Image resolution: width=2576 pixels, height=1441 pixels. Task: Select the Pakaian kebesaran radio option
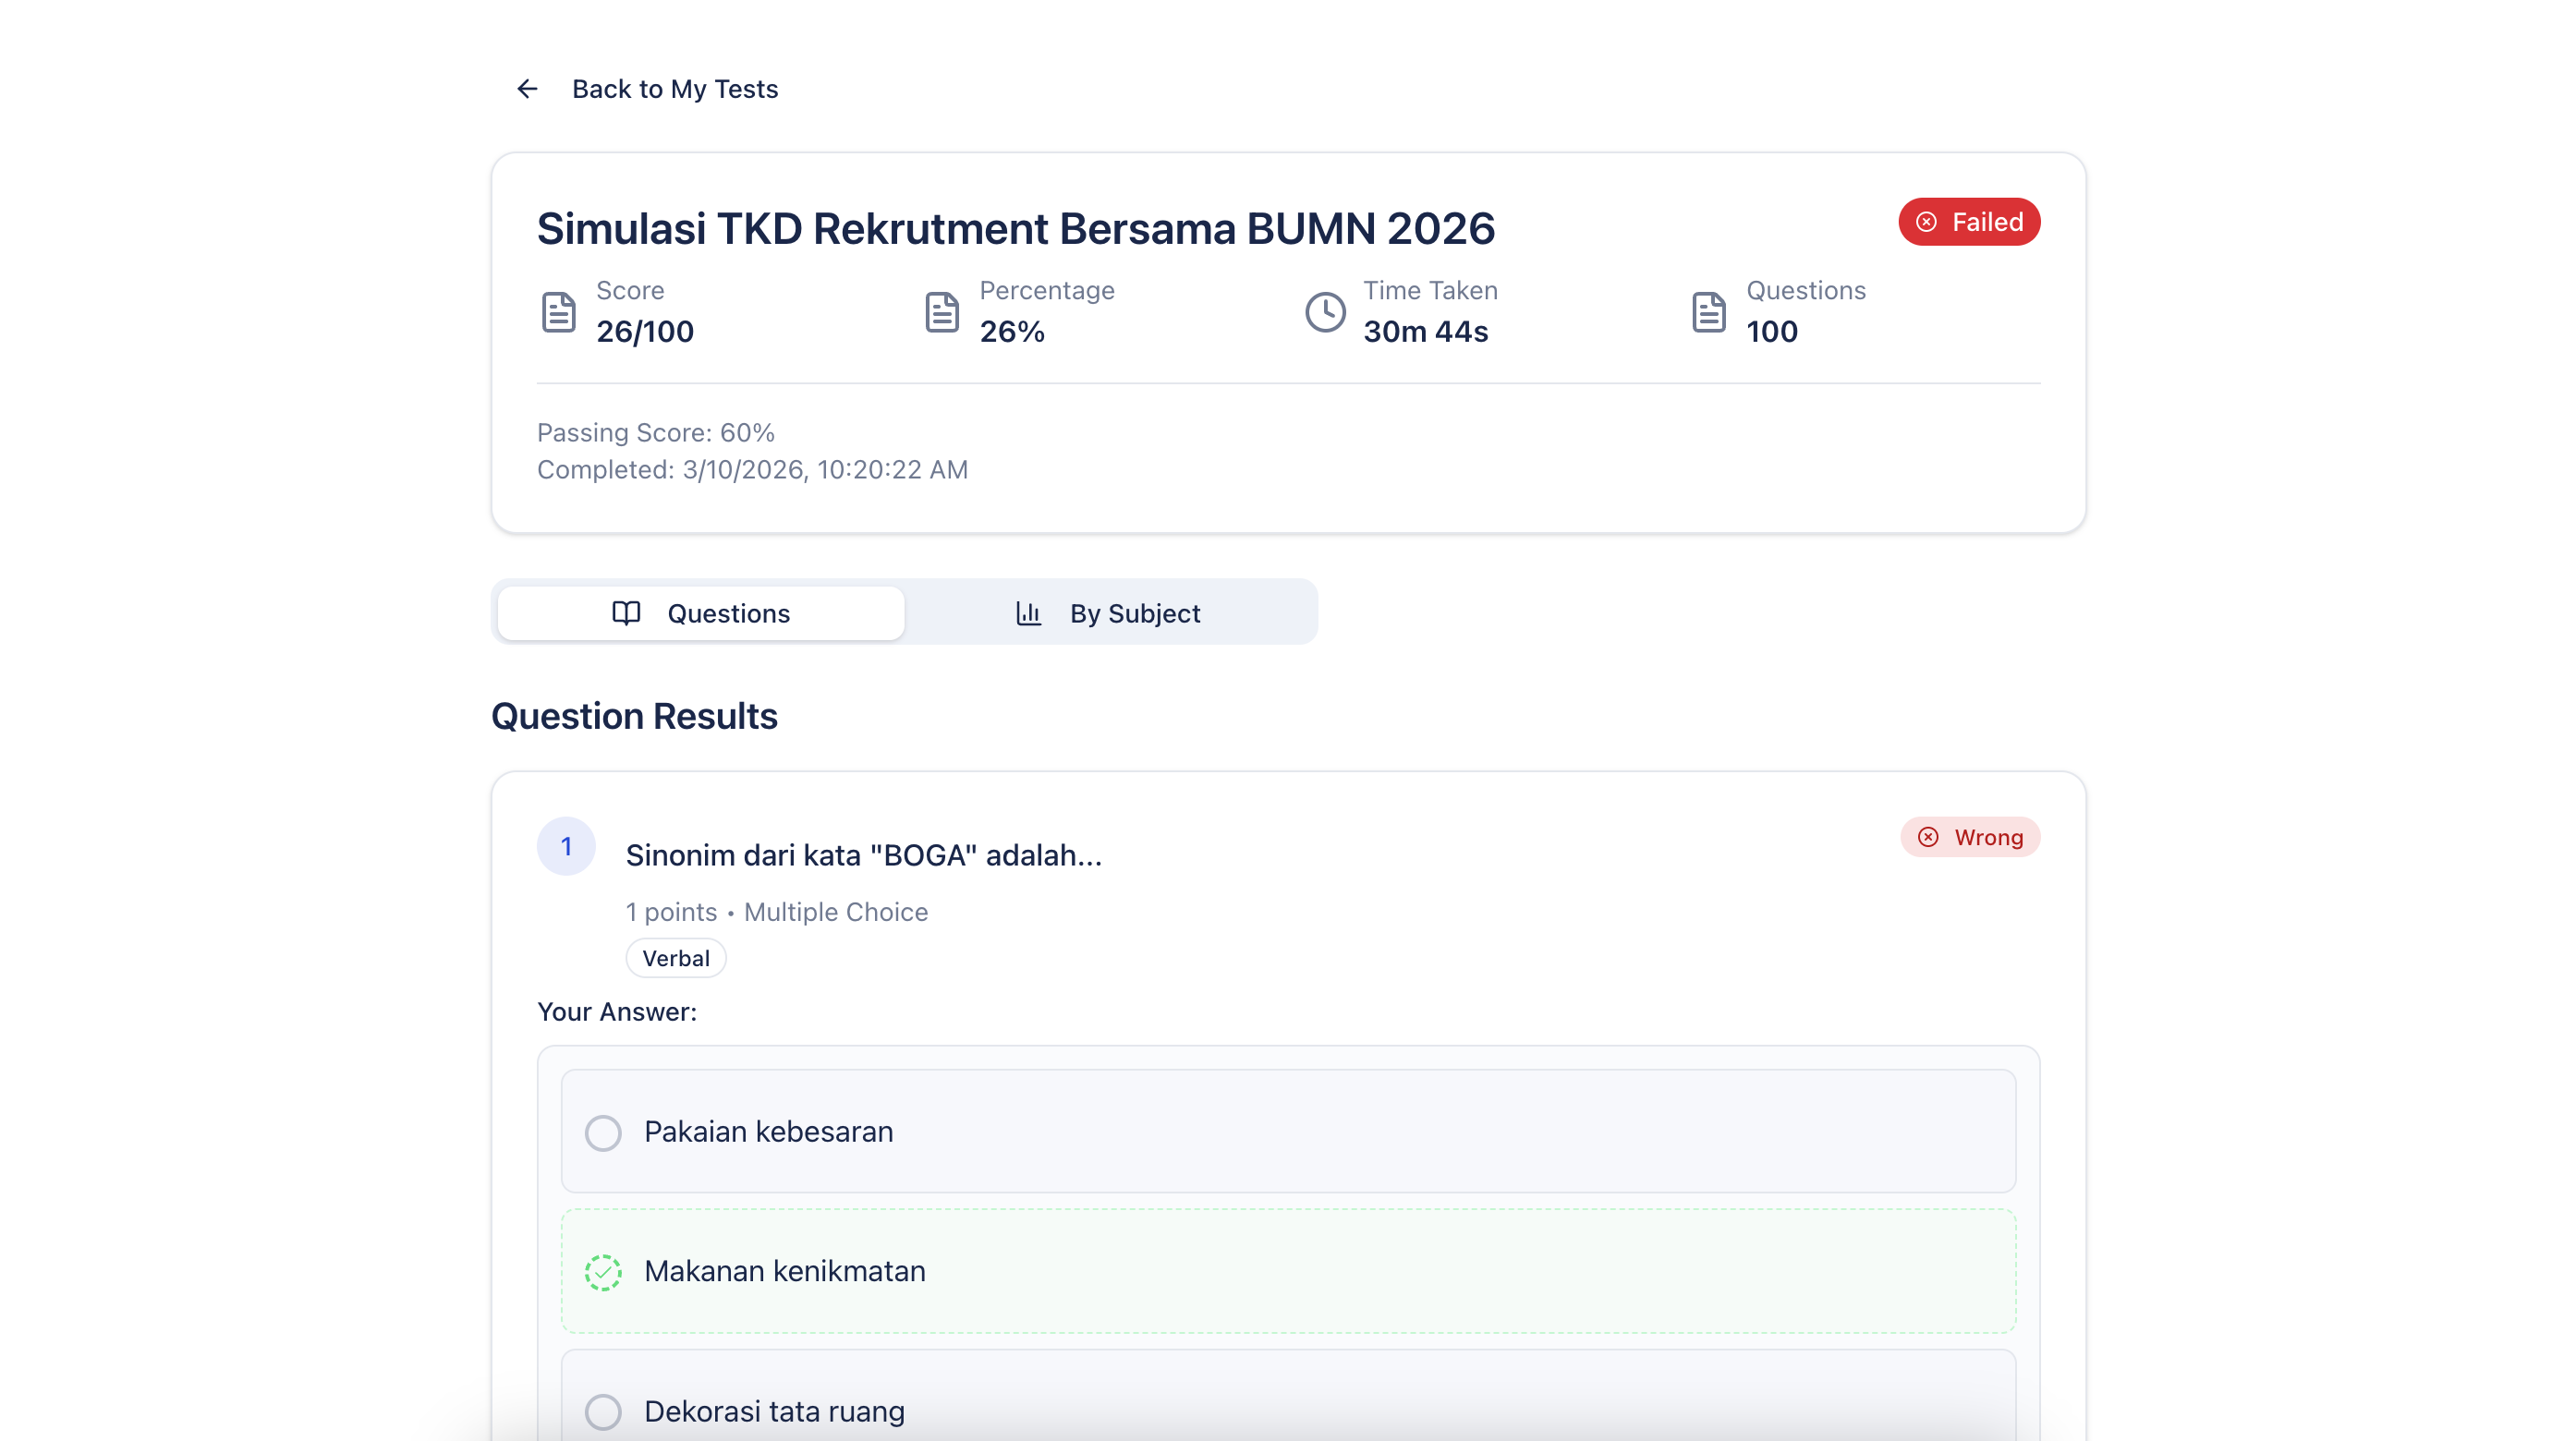click(603, 1132)
